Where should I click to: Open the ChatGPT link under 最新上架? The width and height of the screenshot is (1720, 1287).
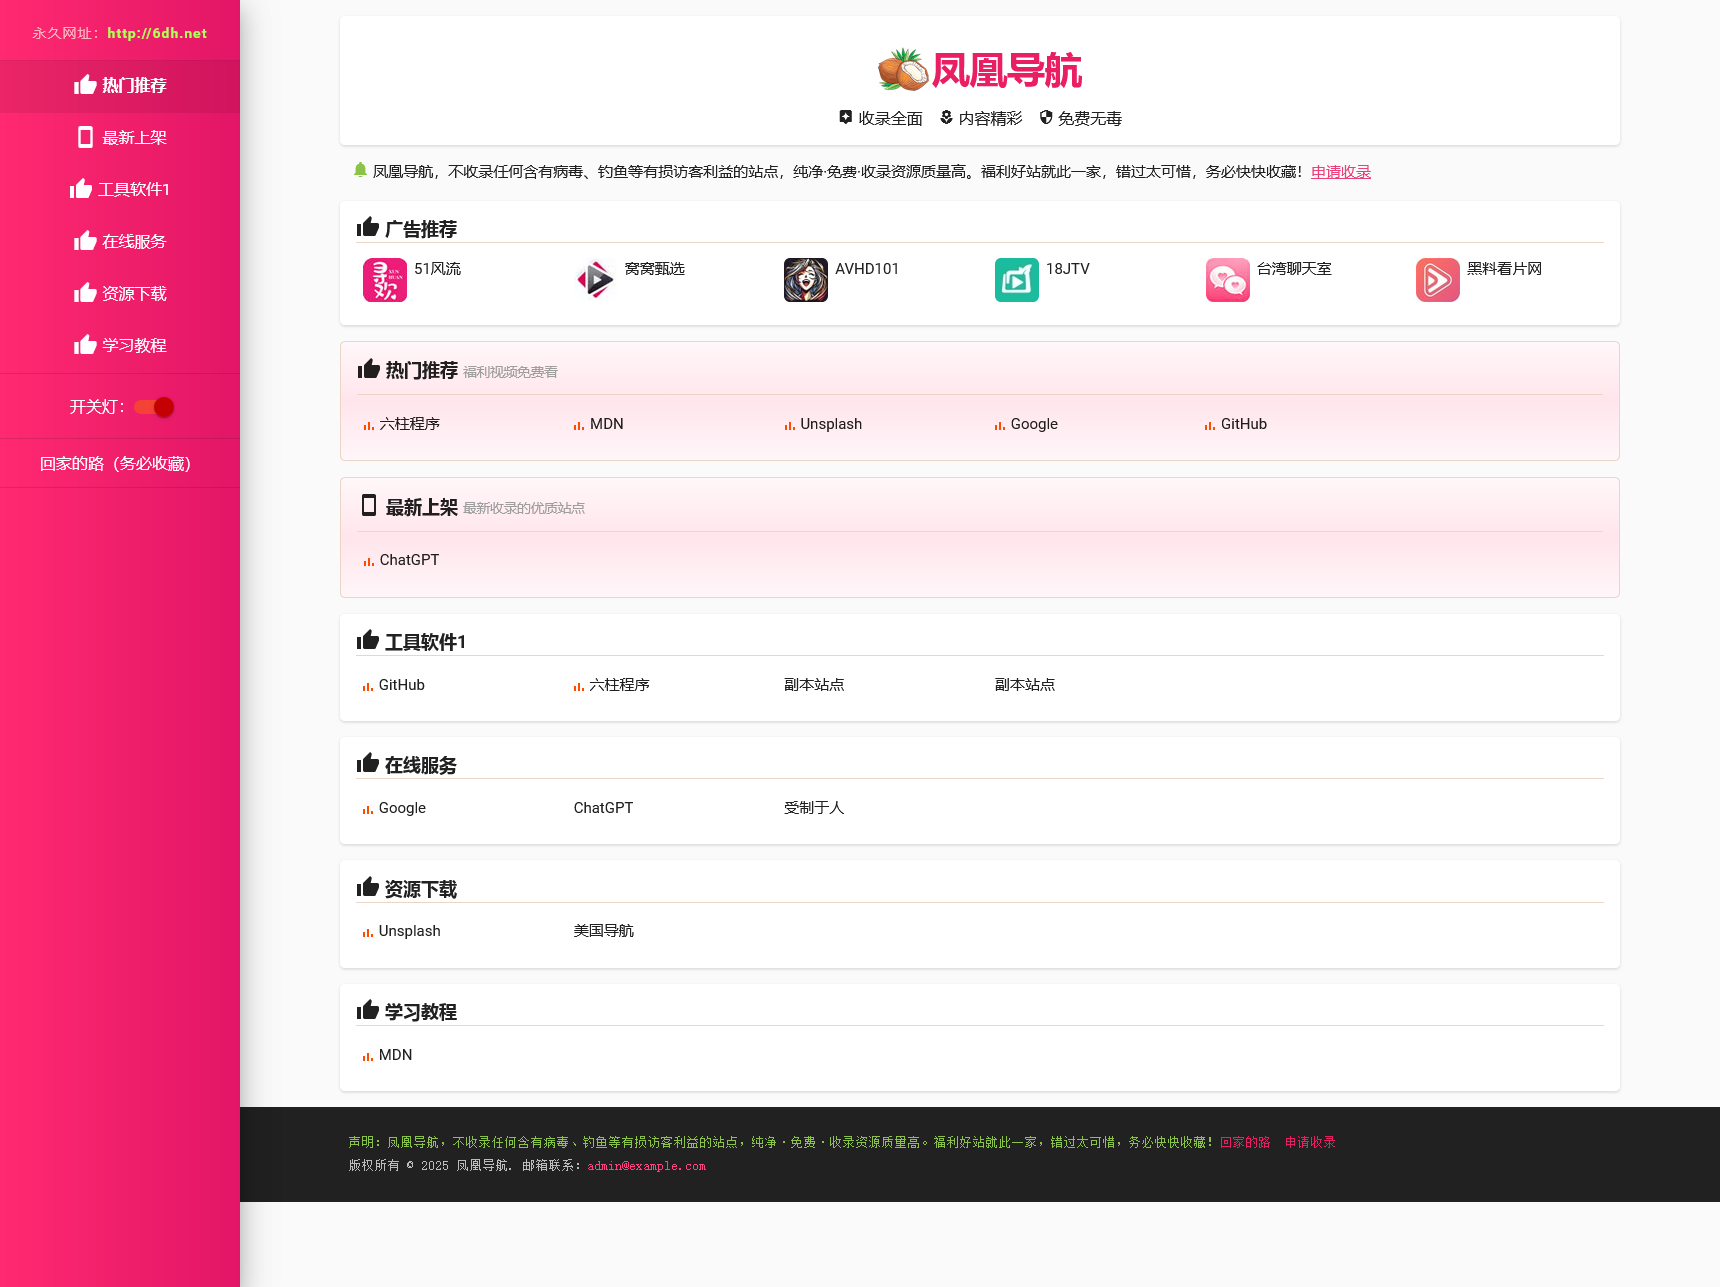[x=409, y=560]
